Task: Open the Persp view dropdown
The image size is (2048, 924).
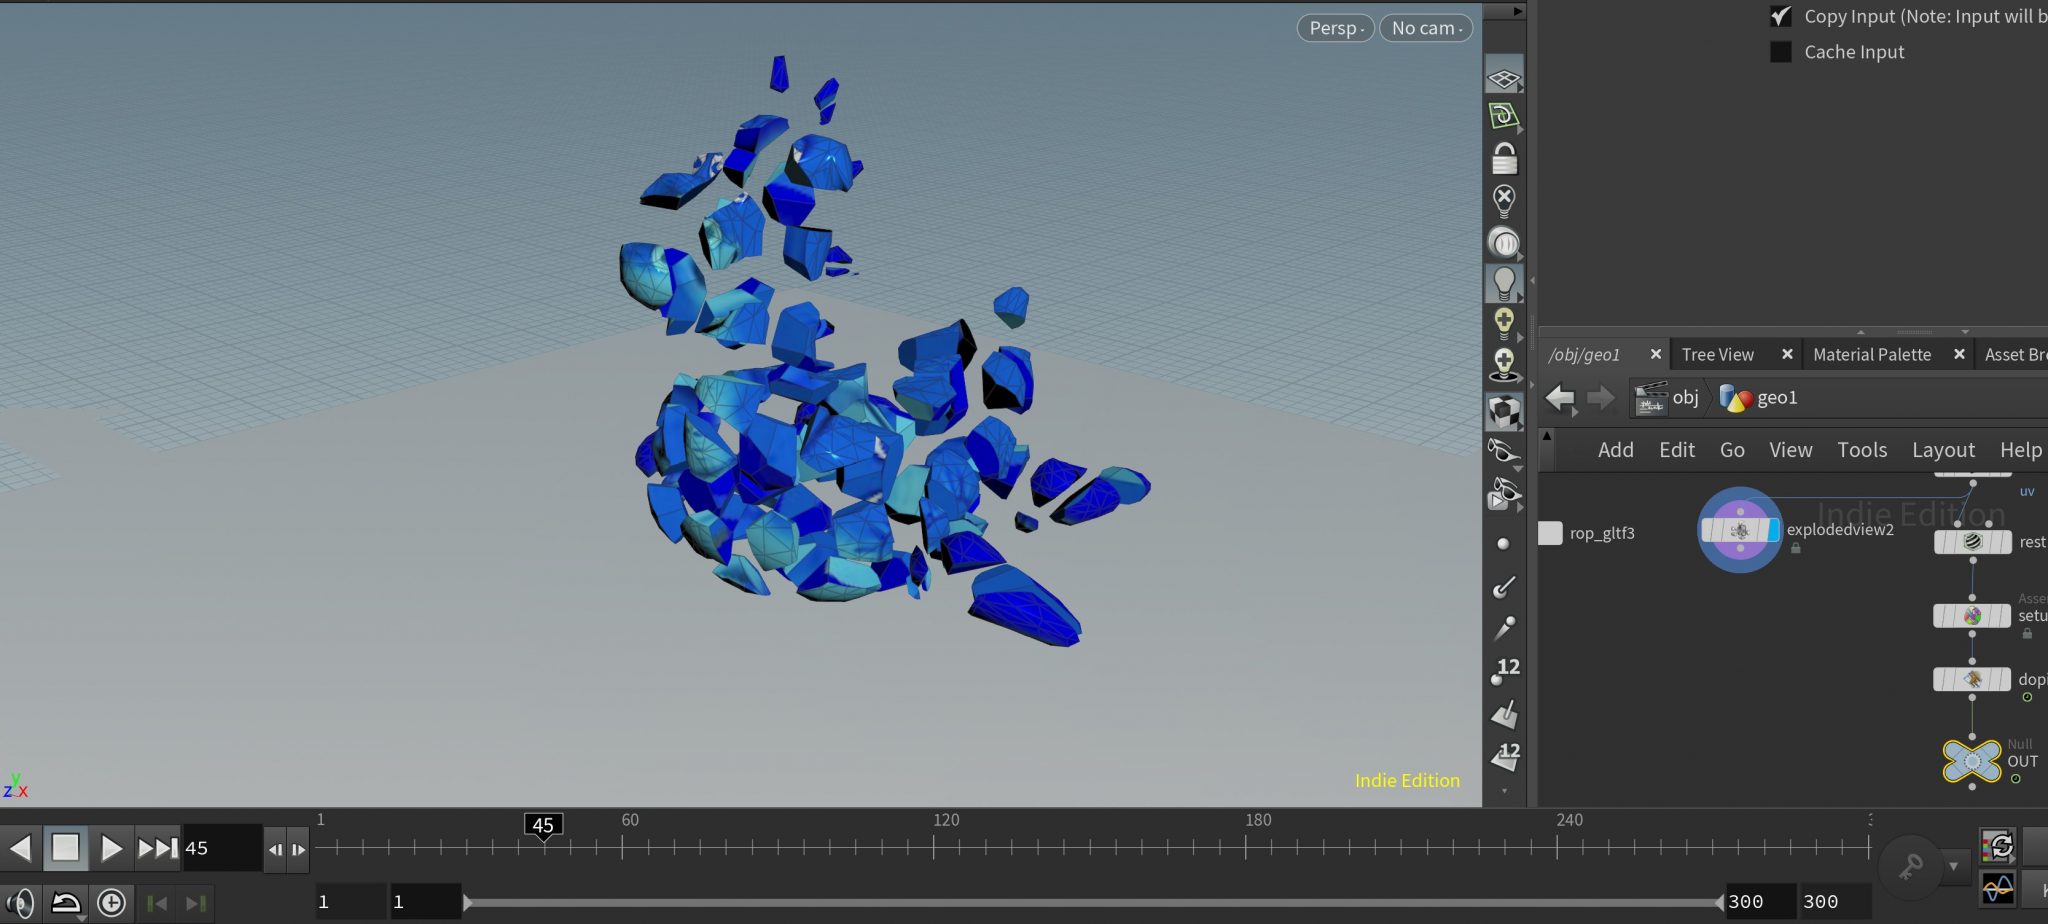Action: [1335, 27]
